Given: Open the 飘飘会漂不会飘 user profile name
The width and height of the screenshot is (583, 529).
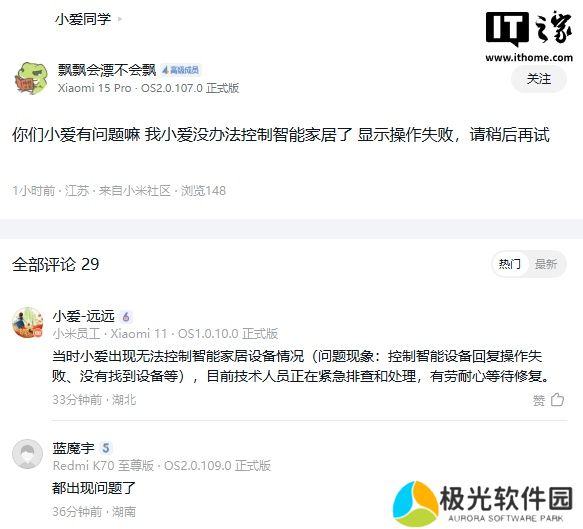Looking at the screenshot, I should [107, 70].
